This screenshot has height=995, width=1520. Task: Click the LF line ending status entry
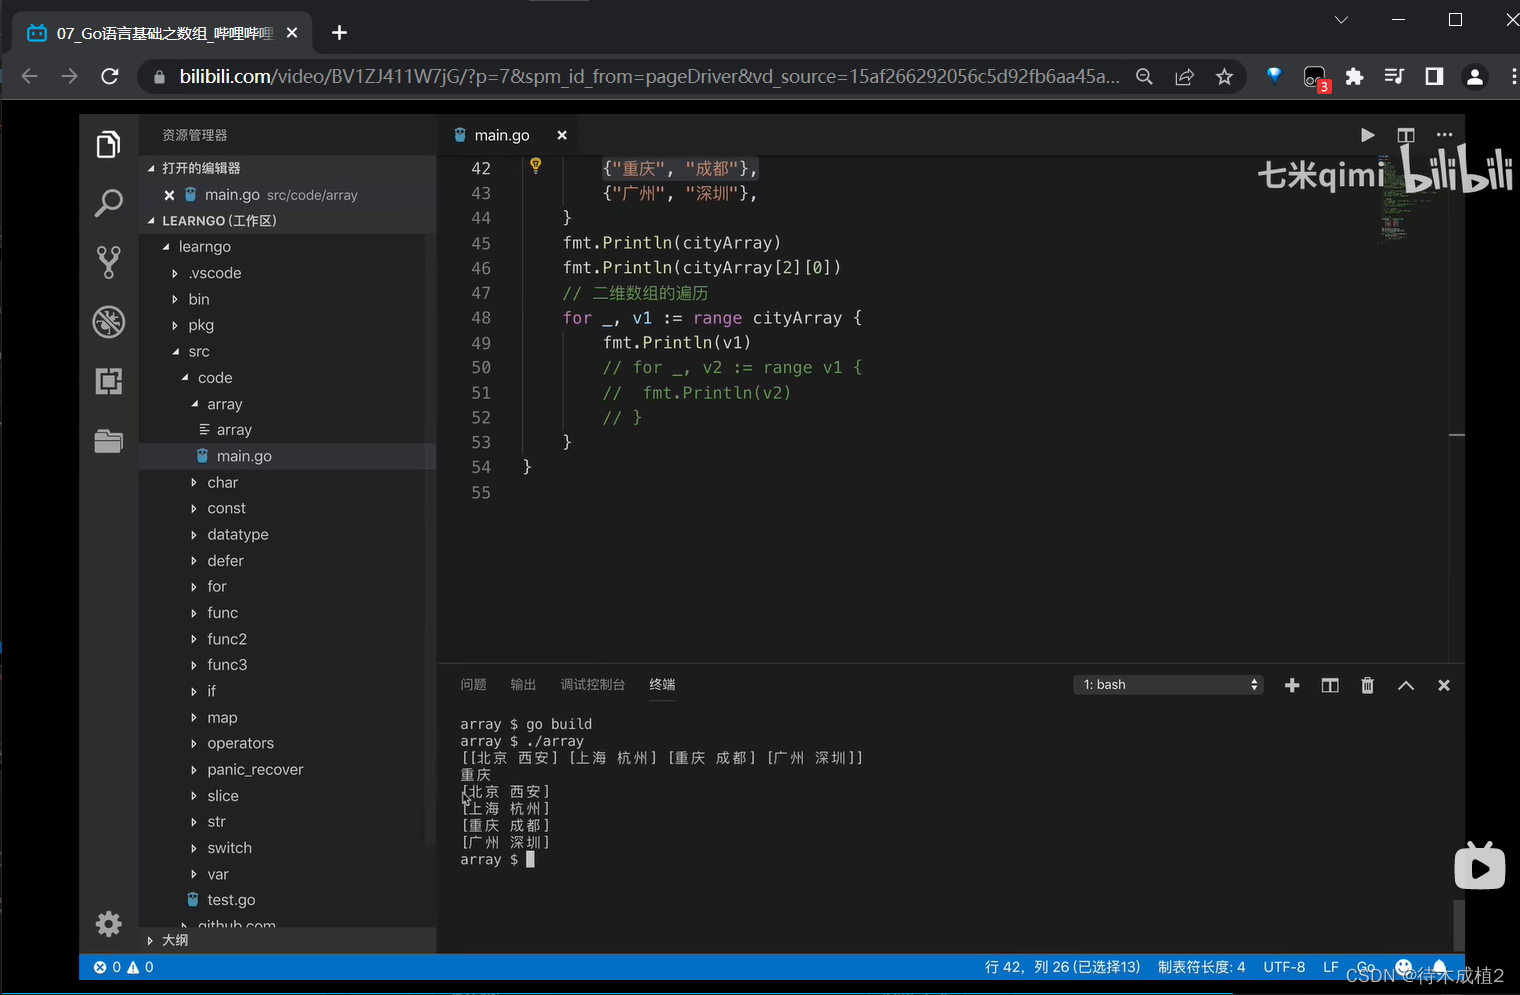point(1331,967)
